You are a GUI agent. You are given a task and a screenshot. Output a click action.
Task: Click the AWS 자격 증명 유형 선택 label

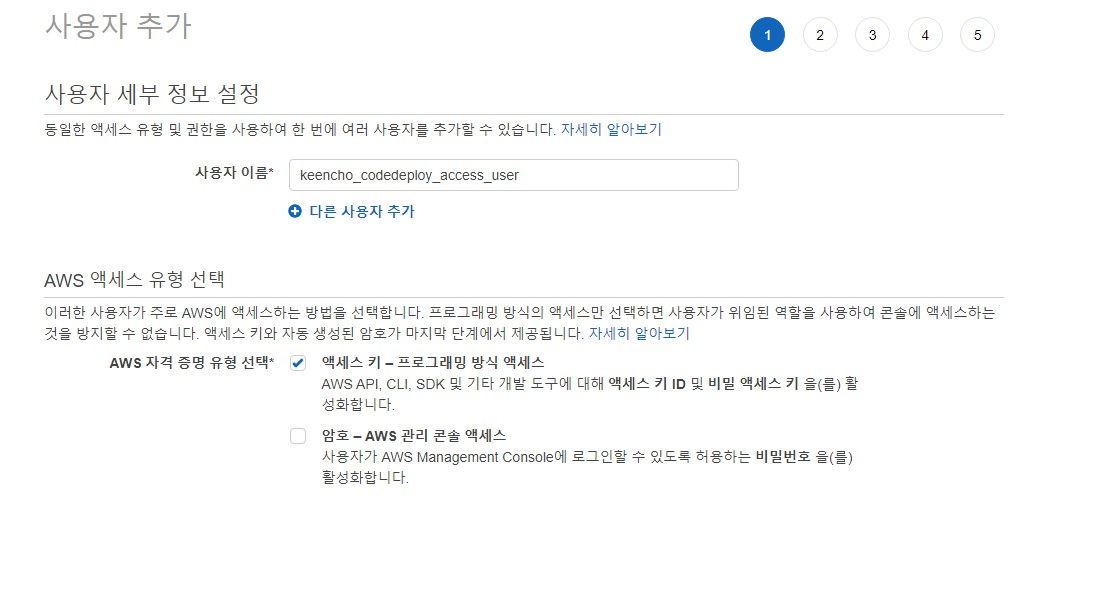click(x=192, y=362)
